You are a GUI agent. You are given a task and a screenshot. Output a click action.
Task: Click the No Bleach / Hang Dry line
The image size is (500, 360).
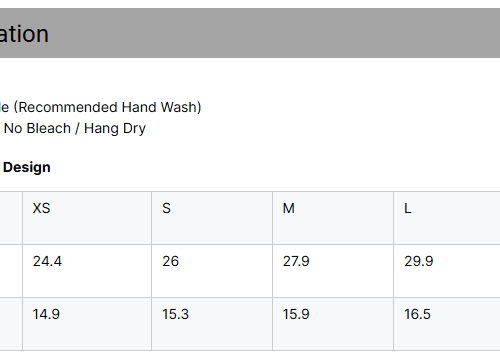tap(75, 128)
